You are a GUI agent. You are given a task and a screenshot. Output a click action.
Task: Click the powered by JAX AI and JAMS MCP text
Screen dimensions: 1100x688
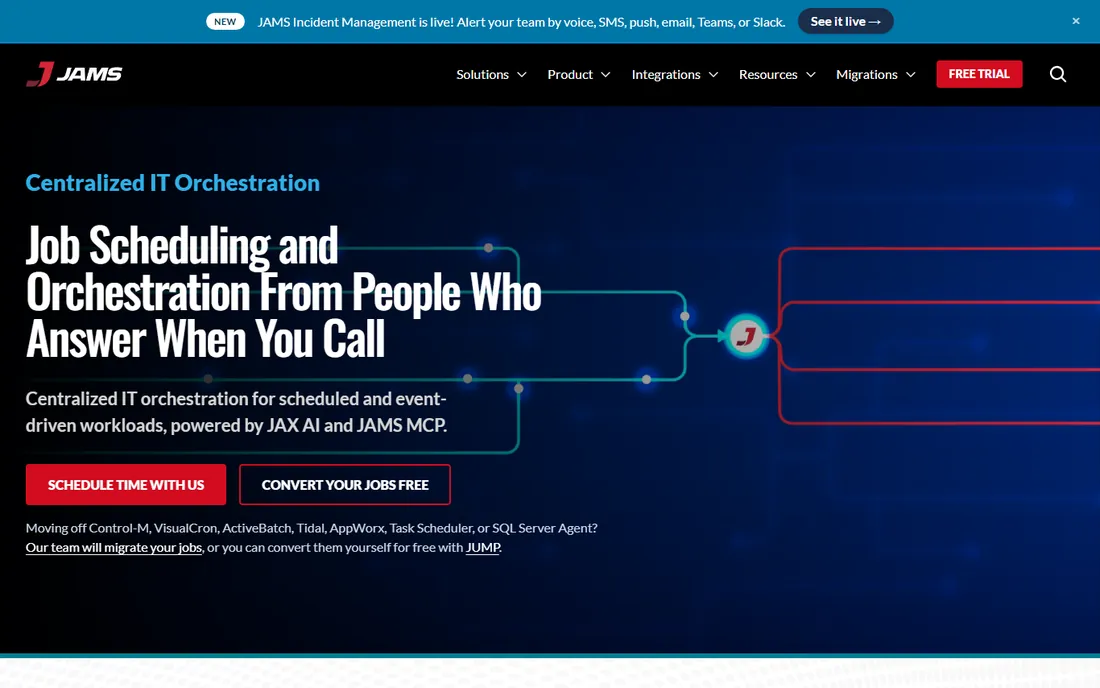coord(309,426)
